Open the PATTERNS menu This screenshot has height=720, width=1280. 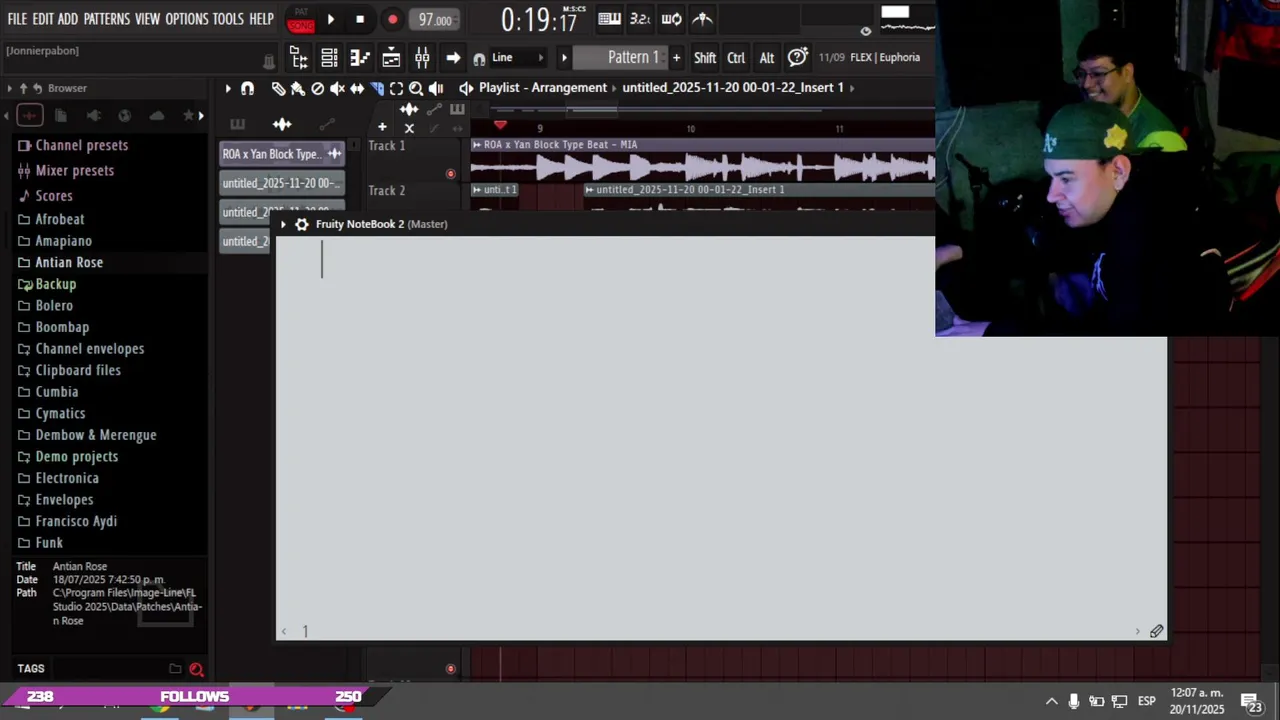pos(106,19)
